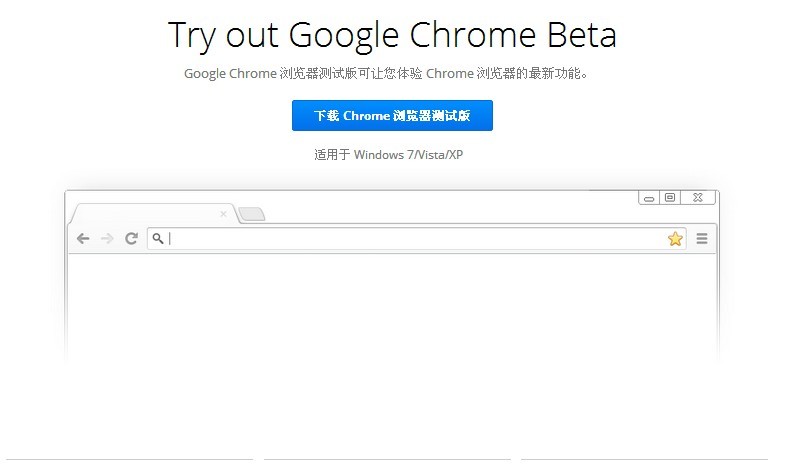Viewport: 790px width, 469px height.
Task: Click the browser forward arrow
Action: 107,239
